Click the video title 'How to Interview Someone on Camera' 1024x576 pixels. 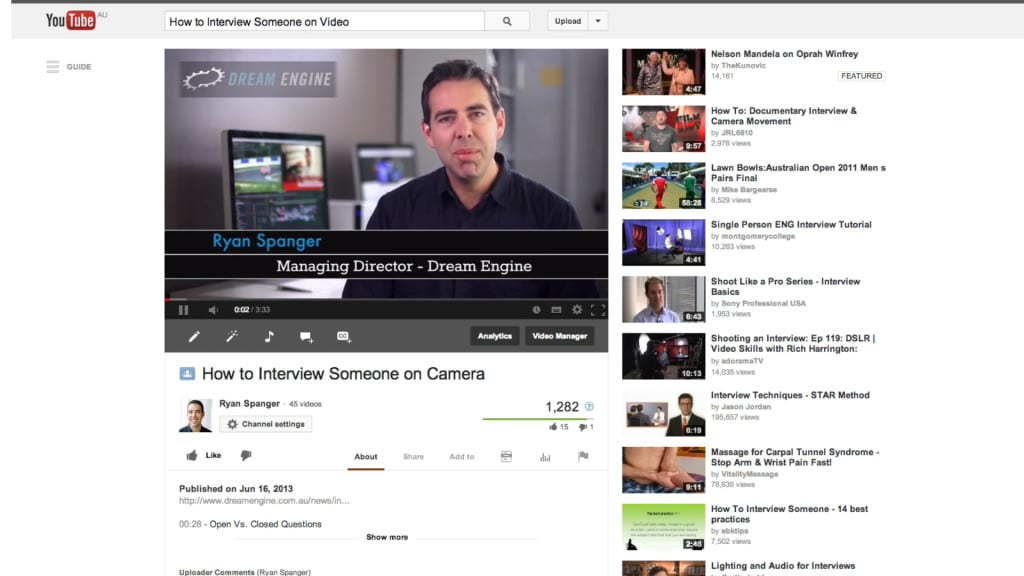coord(344,374)
